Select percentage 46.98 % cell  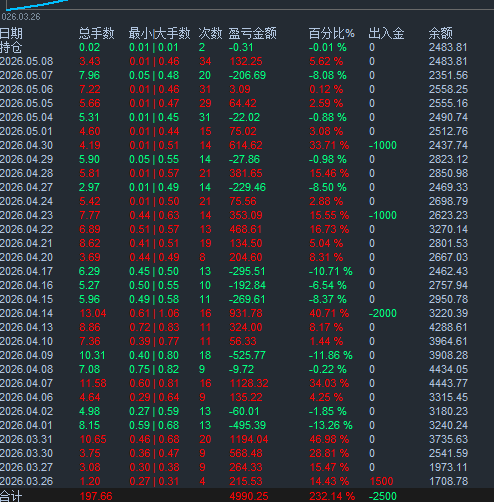[x=329, y=439]
